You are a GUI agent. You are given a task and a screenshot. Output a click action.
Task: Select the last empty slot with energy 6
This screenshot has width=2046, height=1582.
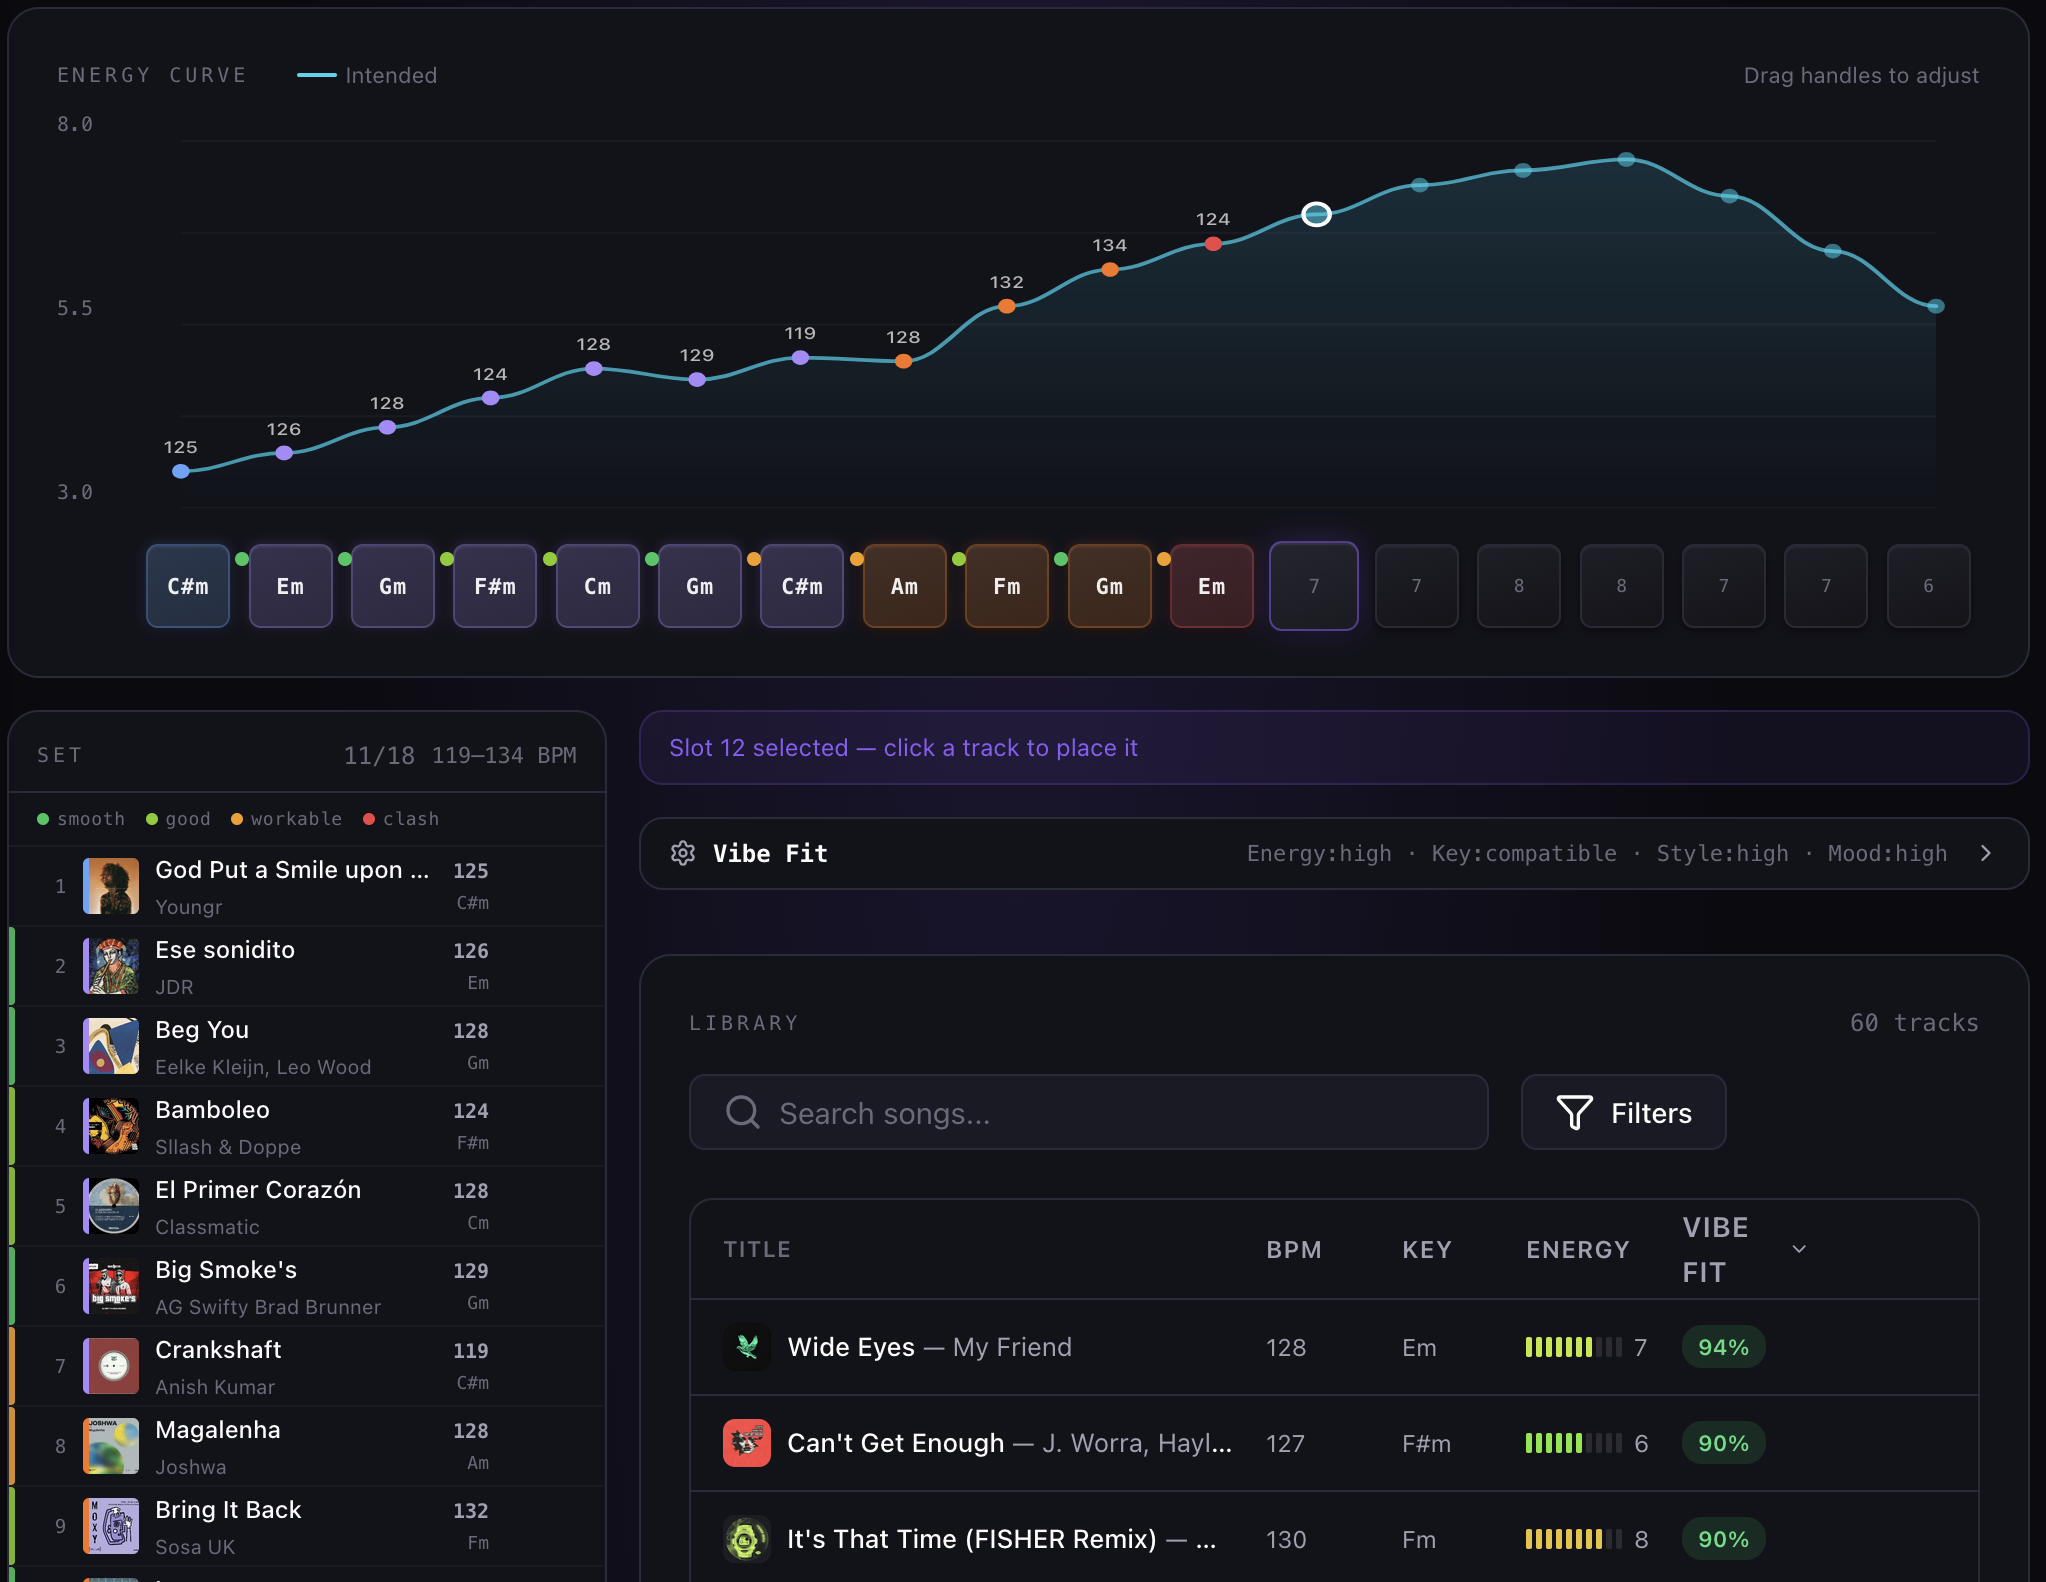[1928, 586]
